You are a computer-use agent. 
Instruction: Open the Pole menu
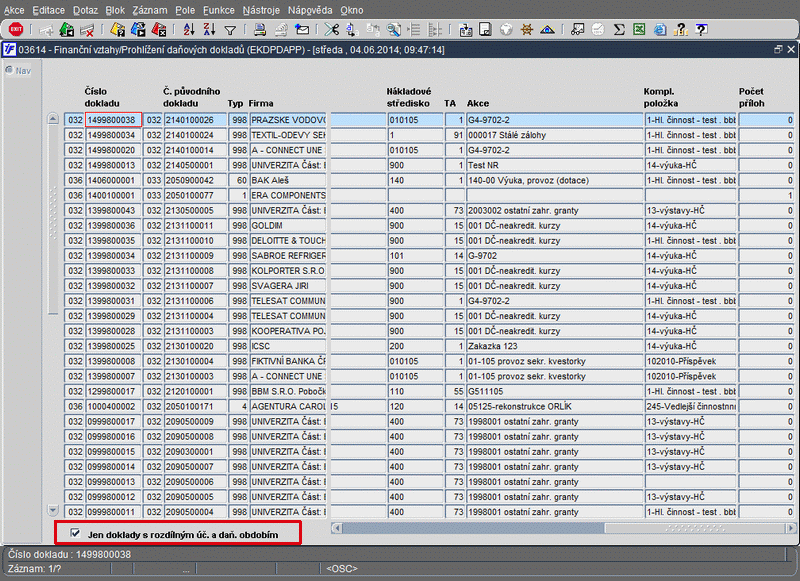pos(185,10)
